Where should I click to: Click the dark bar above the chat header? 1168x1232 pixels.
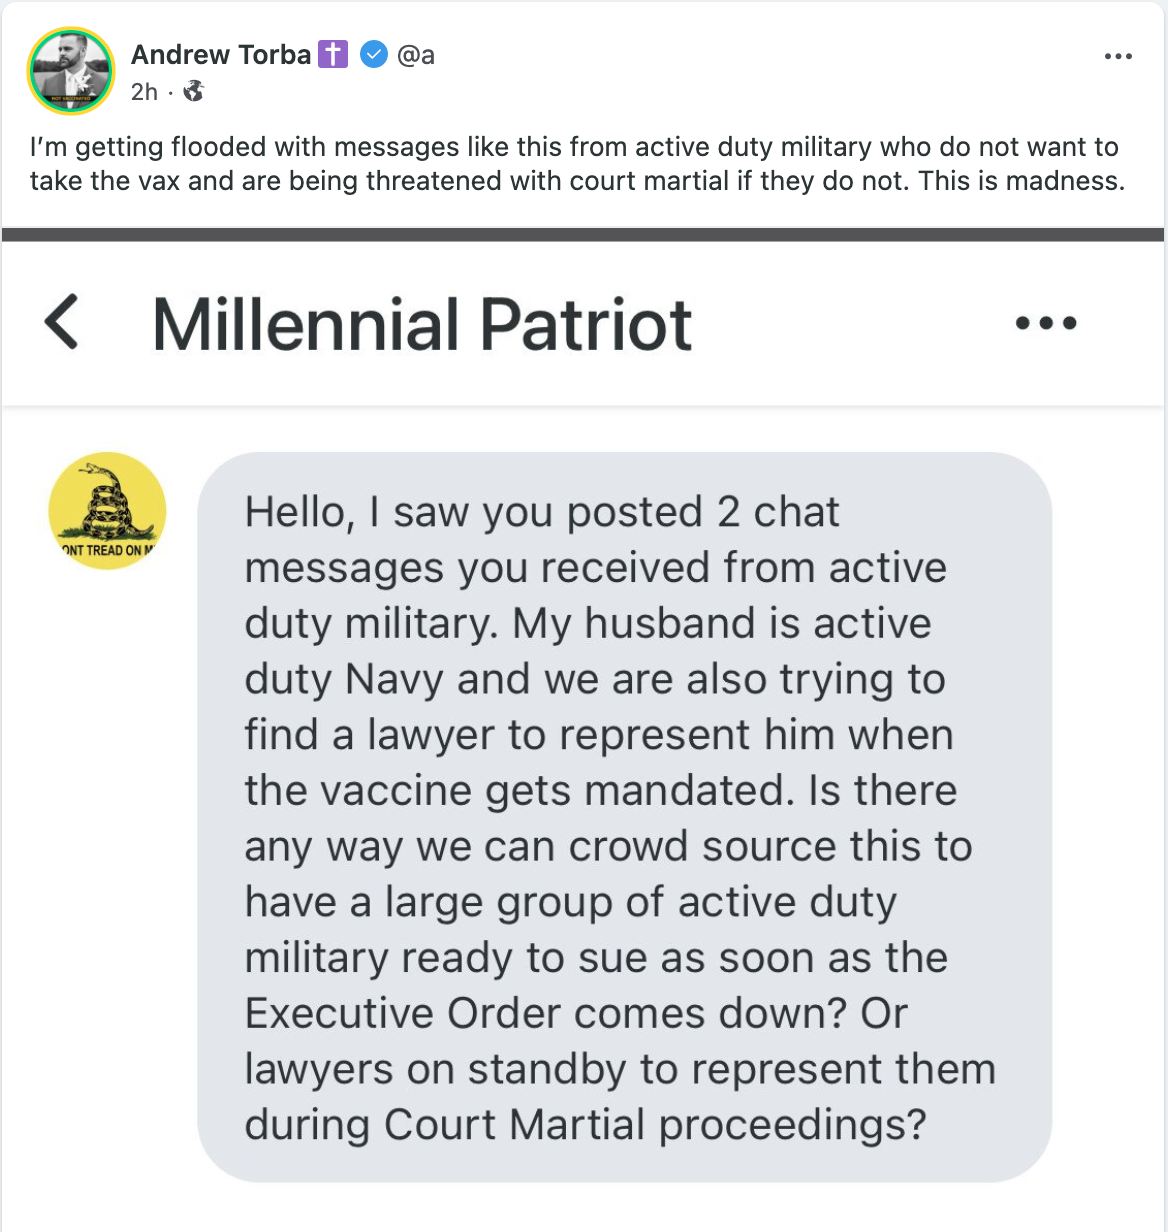point(584,235)
